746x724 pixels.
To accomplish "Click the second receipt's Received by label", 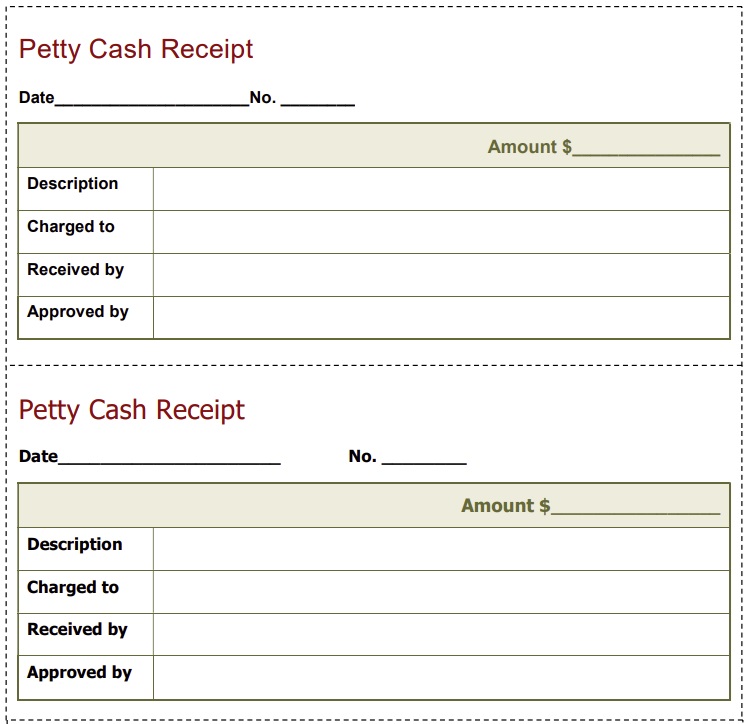I will click(x=77, y=630).
